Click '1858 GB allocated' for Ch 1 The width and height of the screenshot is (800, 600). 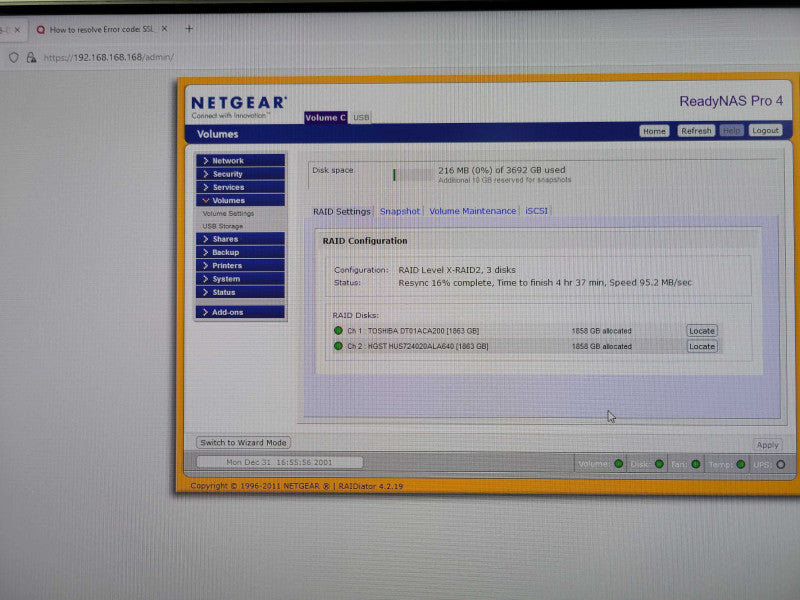(602, 331)
